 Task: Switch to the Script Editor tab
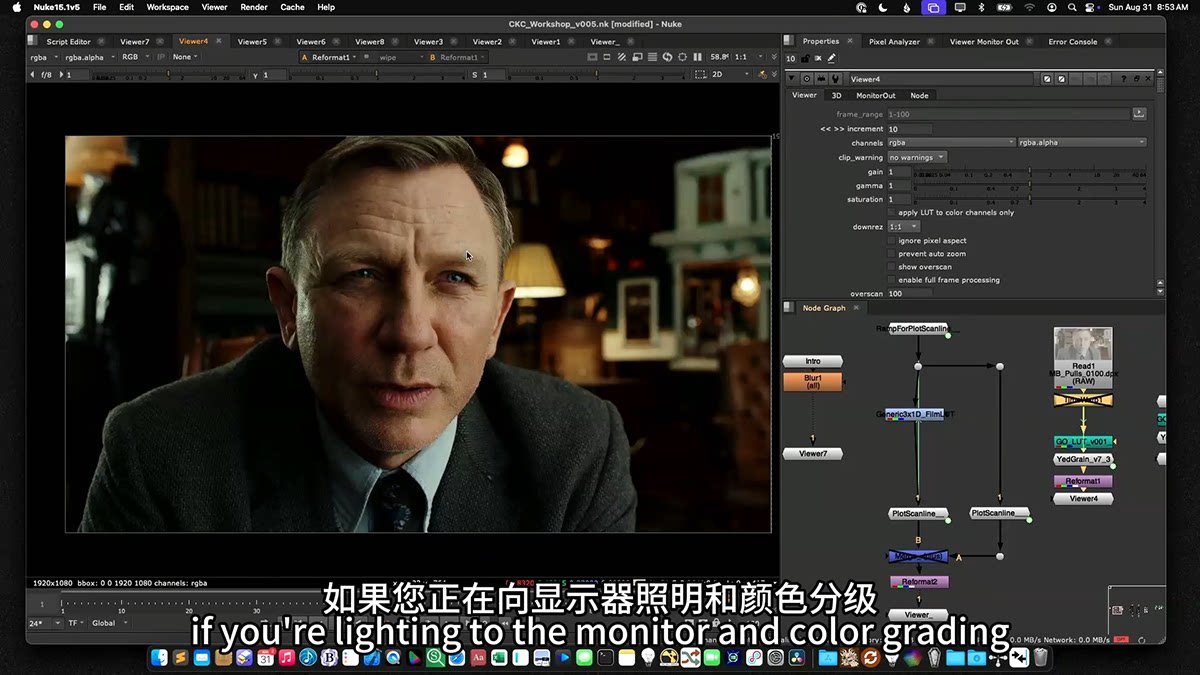(68, 42)
